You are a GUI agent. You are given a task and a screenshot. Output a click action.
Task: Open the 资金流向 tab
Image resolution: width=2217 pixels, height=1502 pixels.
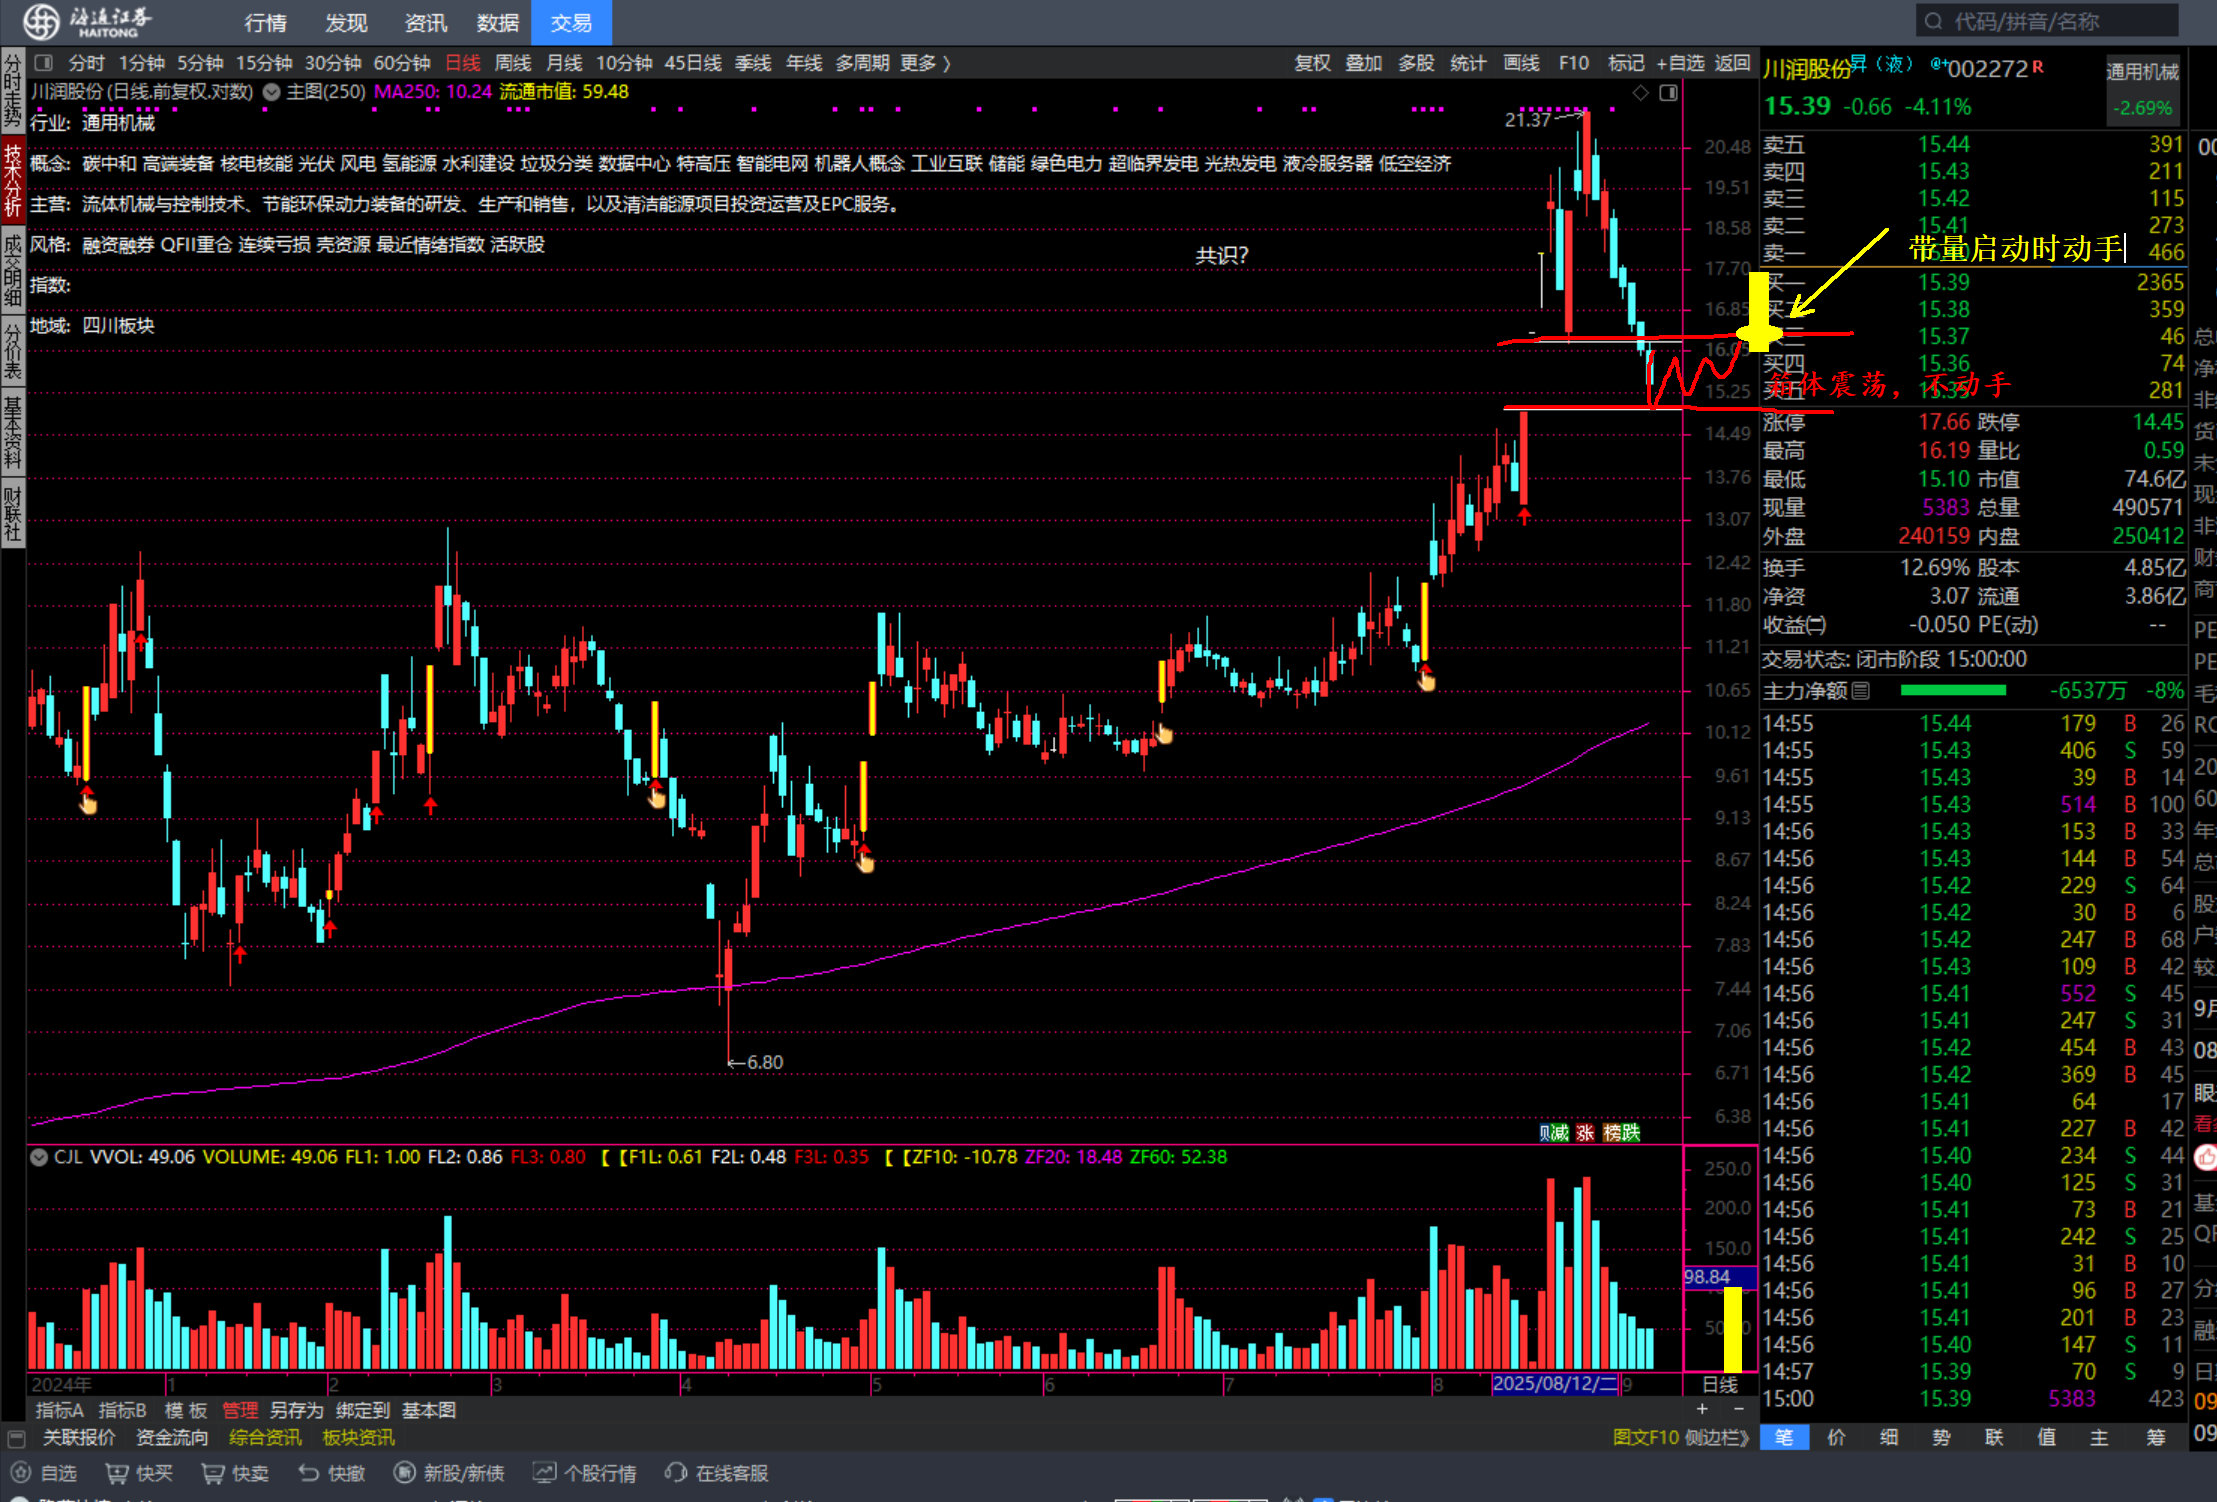[x=172, y=1437]
